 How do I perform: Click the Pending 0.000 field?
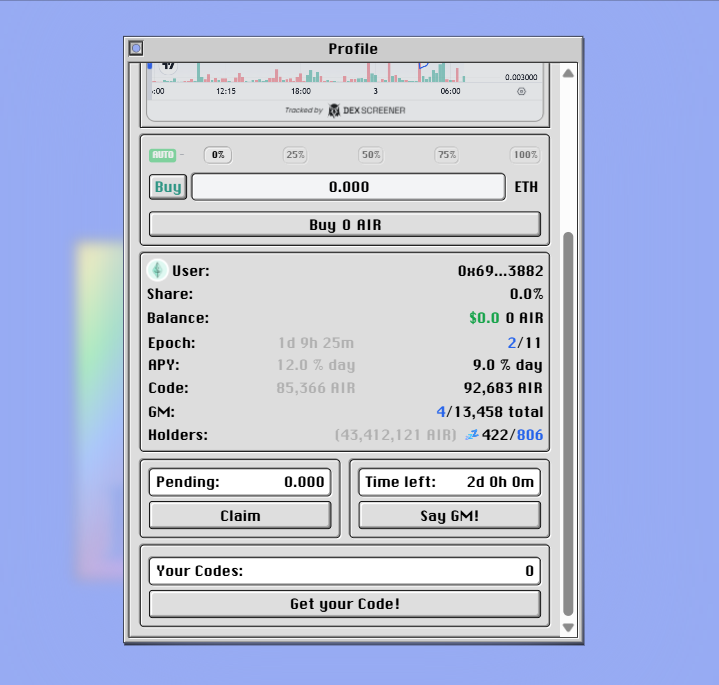click(240, 482)
